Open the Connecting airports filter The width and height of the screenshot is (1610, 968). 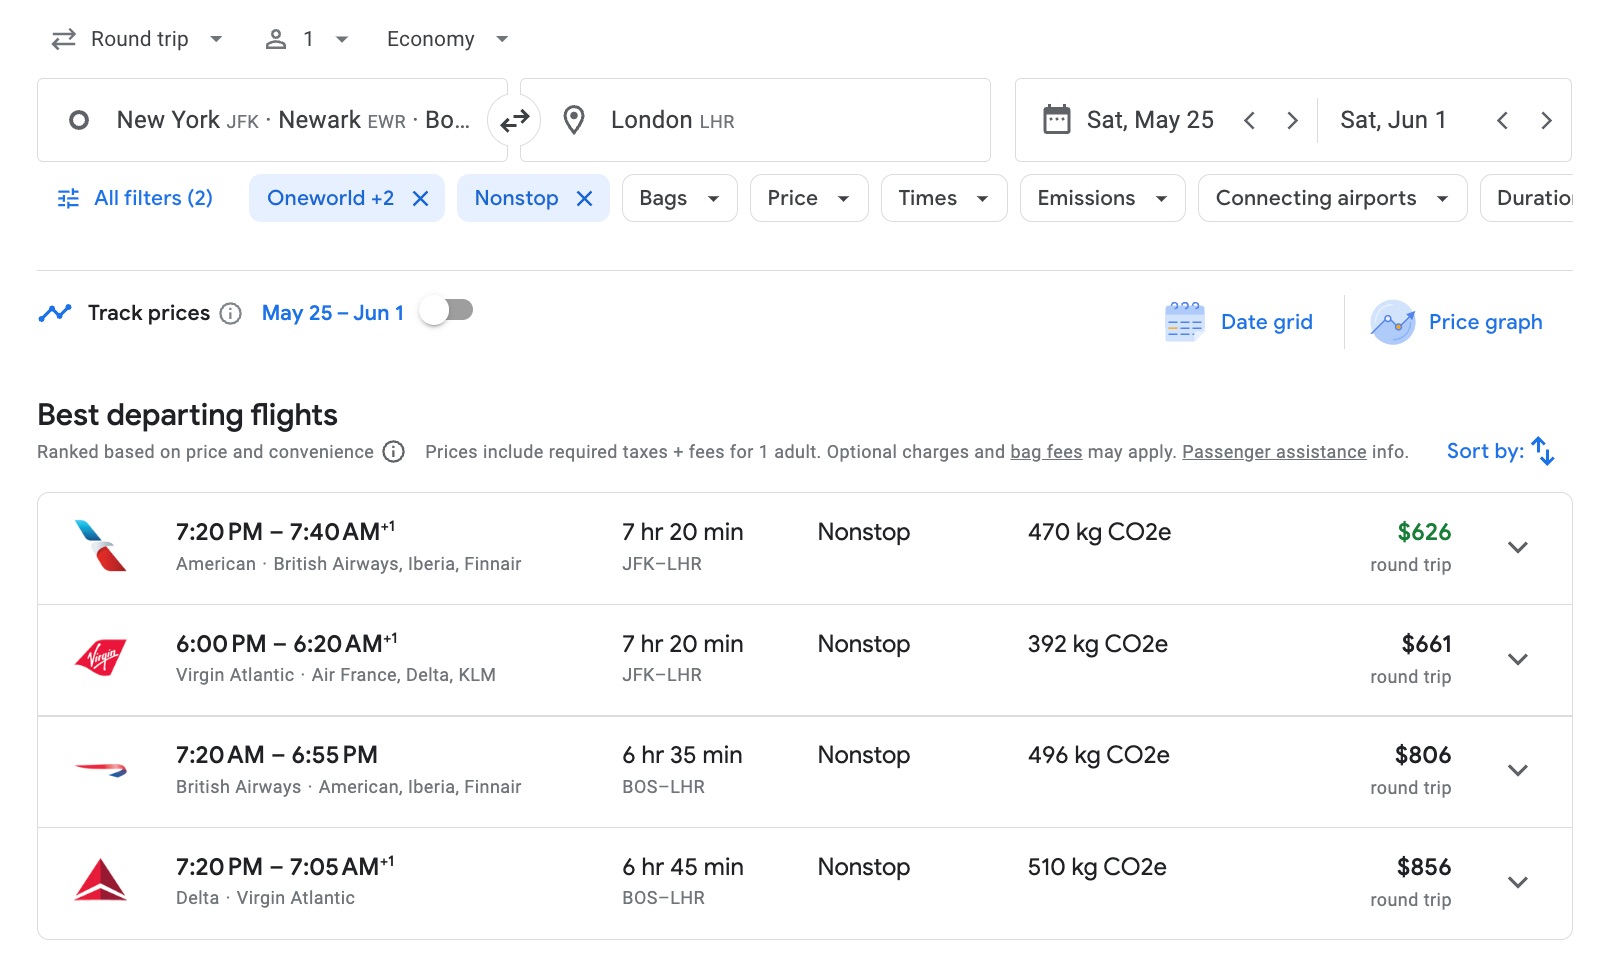[1330, 198]
